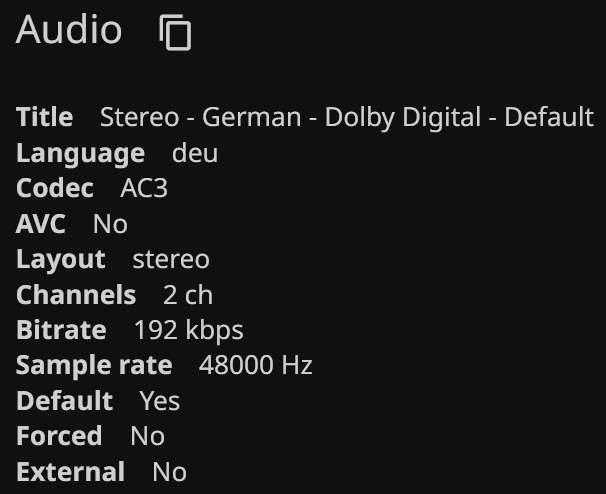Click the Audio section heading
Image resolution: width=606 pixels, height=494 pixels.
(69, 31)
